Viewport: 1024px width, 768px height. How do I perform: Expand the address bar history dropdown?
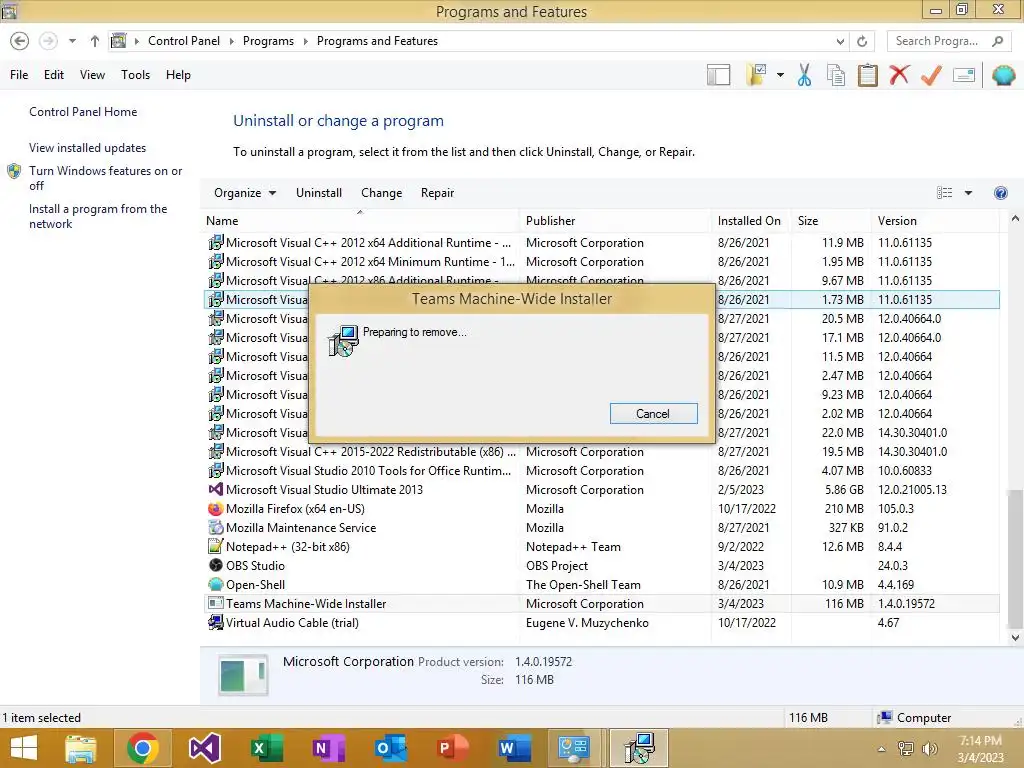pyautogui.click(x=840, y=41)
